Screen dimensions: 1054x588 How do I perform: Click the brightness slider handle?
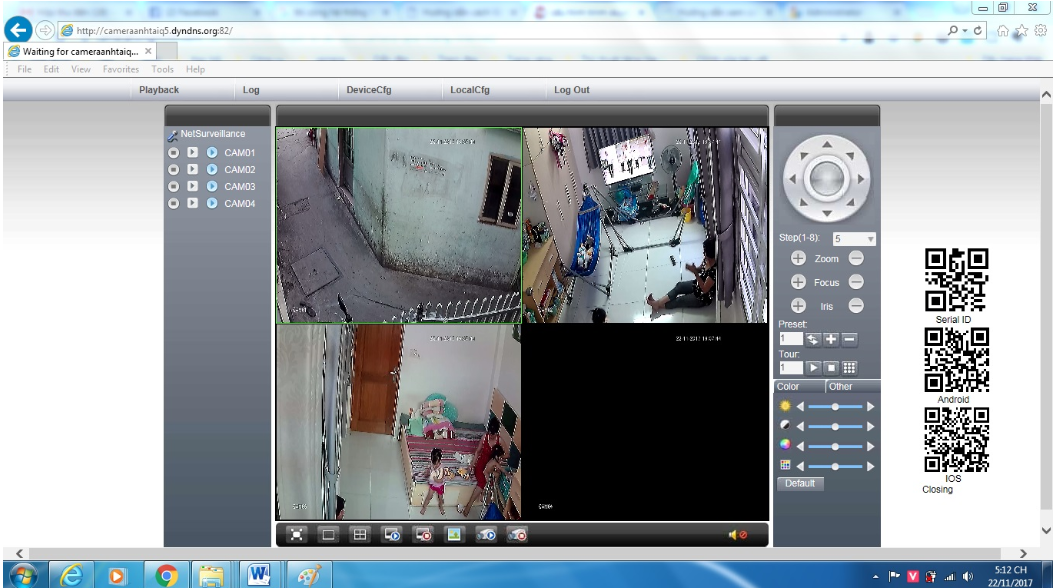point(835,406)
